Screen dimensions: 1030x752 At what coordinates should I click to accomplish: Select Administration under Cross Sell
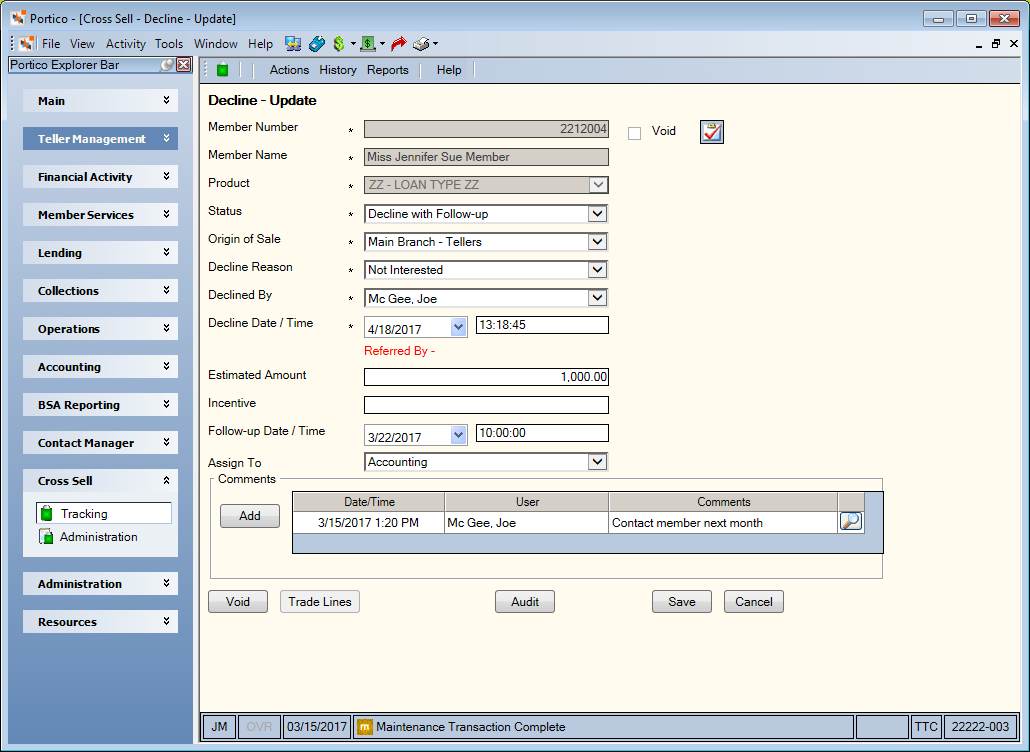pos(99,537)
